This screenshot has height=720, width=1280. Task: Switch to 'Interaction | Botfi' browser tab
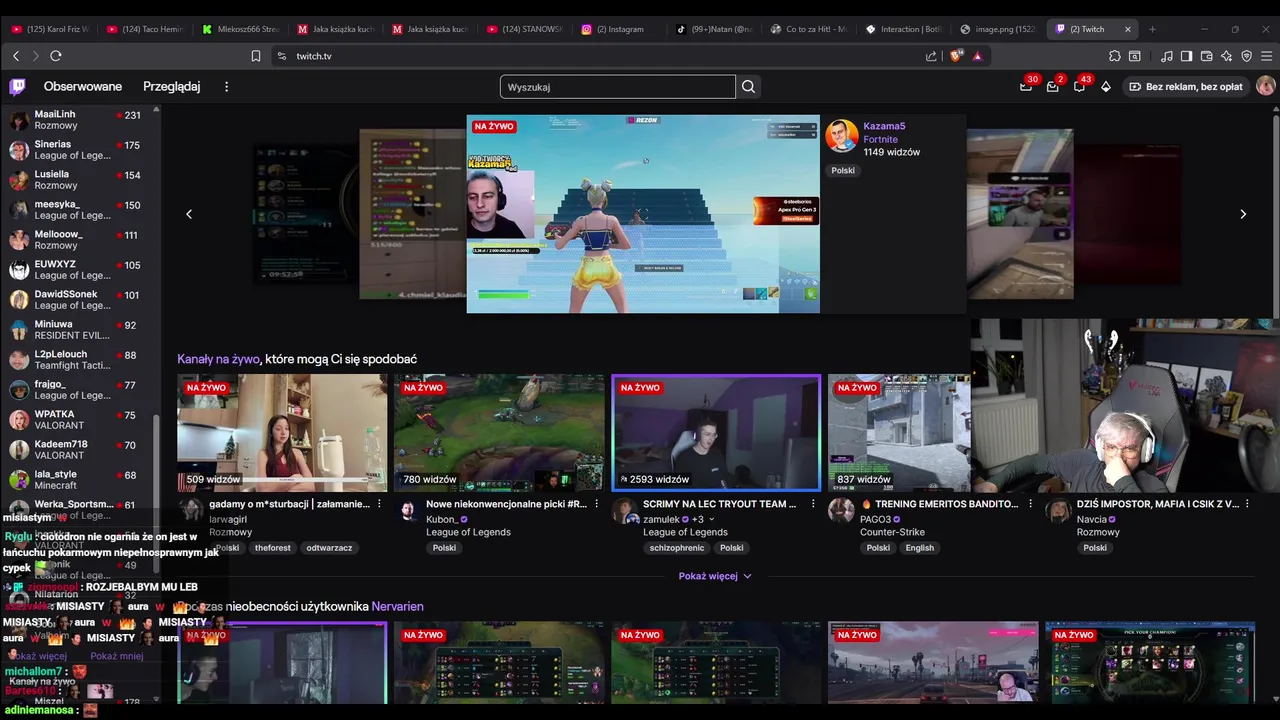[904, 29]
